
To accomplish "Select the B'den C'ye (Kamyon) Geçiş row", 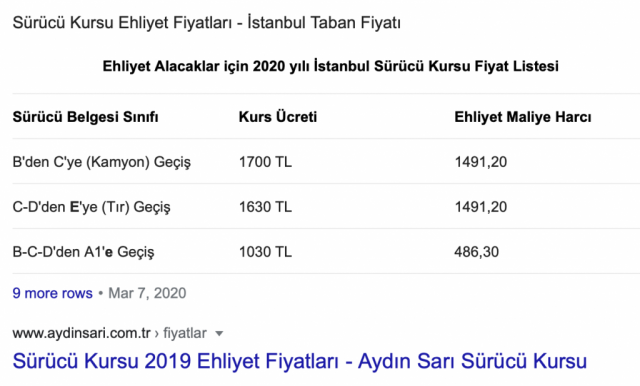I will [326, 162].
